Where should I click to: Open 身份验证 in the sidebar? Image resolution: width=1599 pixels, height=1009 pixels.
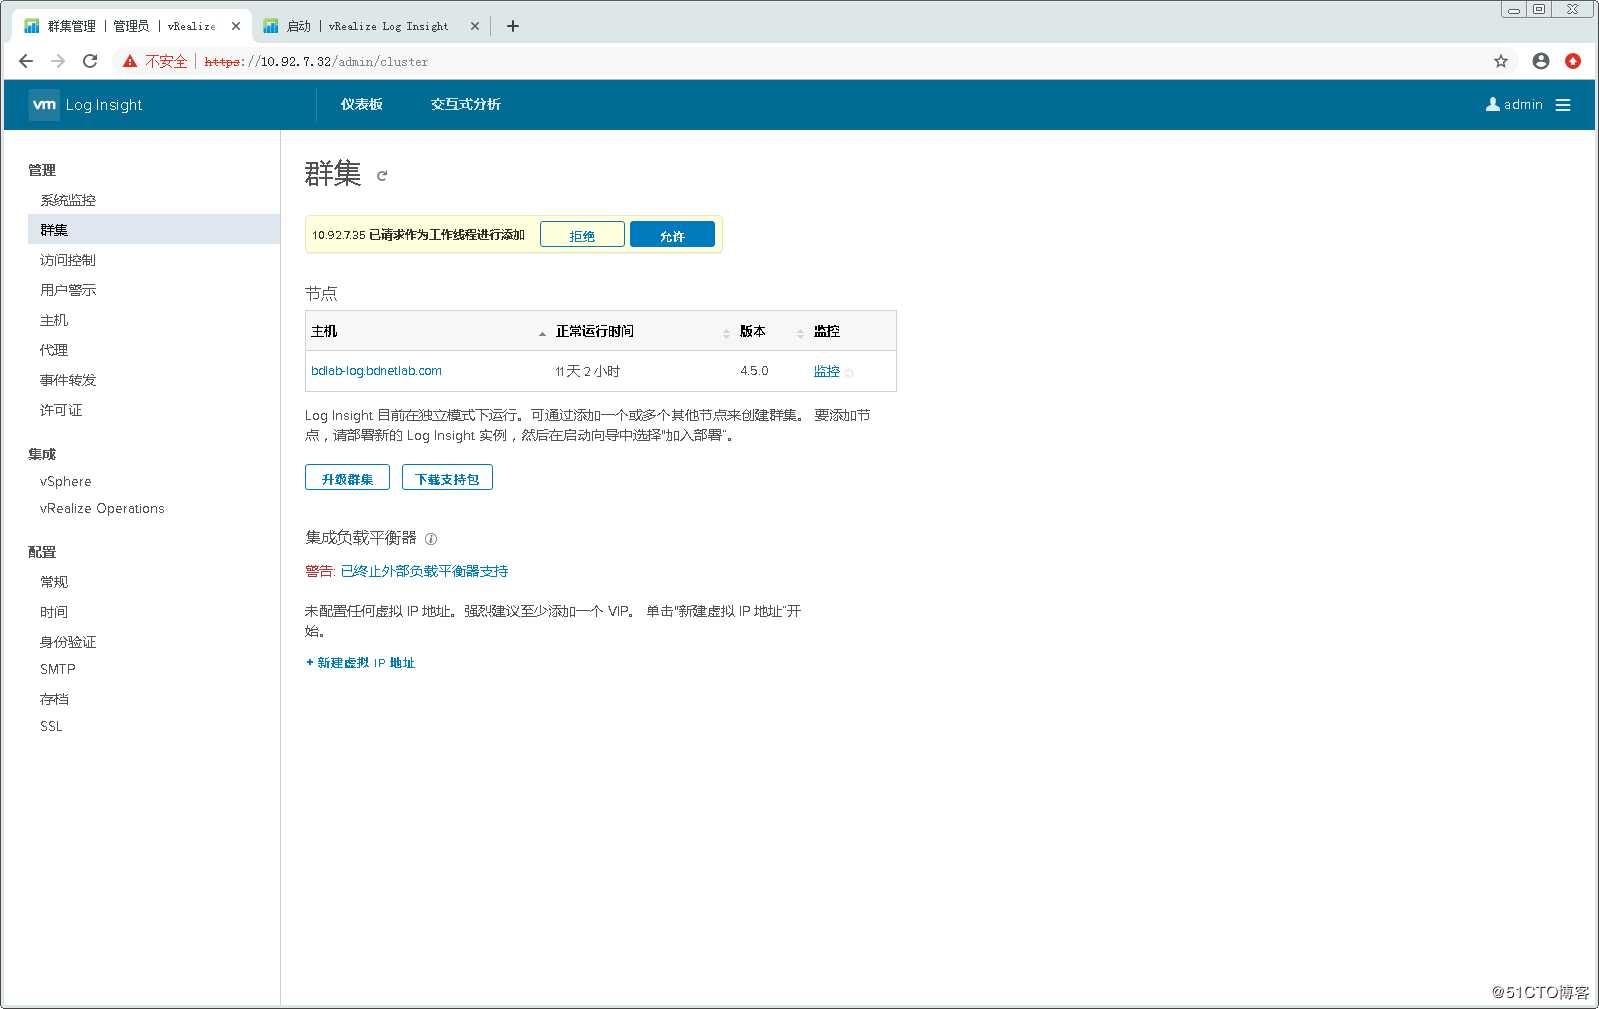[68, 642]
